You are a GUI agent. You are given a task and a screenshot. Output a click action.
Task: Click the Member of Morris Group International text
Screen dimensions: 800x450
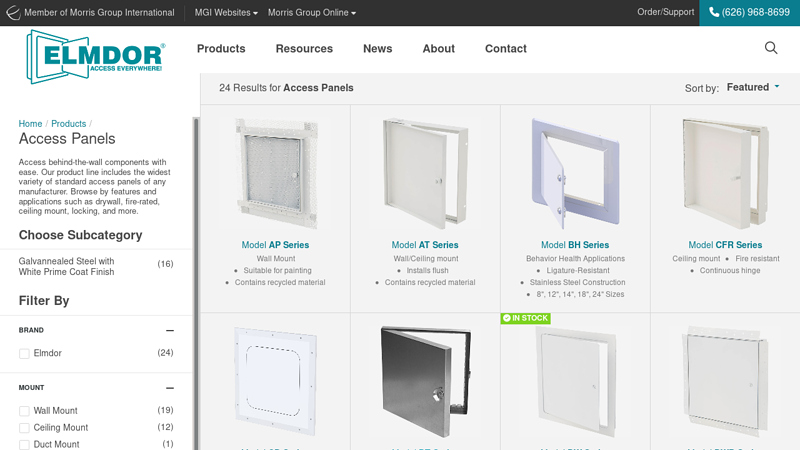pyautogui.click(x=99, y=13)
